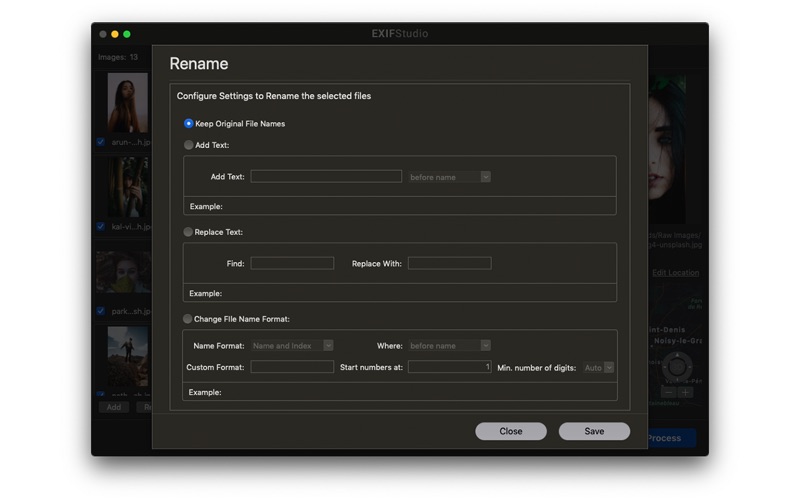Toggle checkbox for arun image file
Viewport: 800px width, 500px height.
pyautogui.click(x=101, y=142)
